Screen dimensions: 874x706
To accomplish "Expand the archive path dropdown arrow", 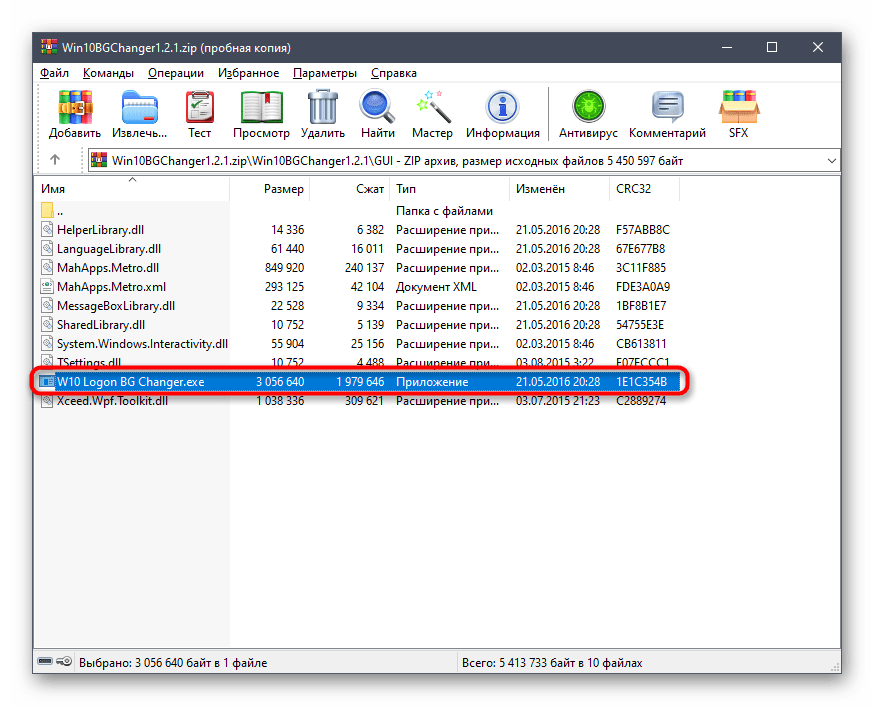I will [832, 160].
